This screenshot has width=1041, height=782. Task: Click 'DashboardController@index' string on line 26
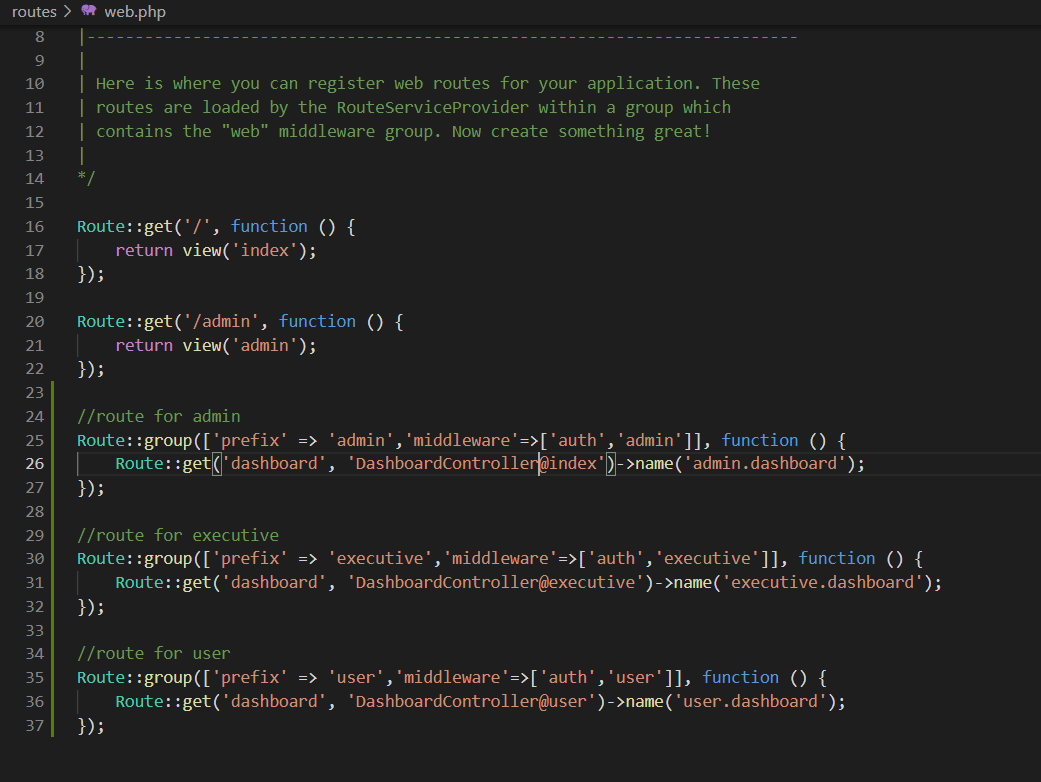[476, 463]
